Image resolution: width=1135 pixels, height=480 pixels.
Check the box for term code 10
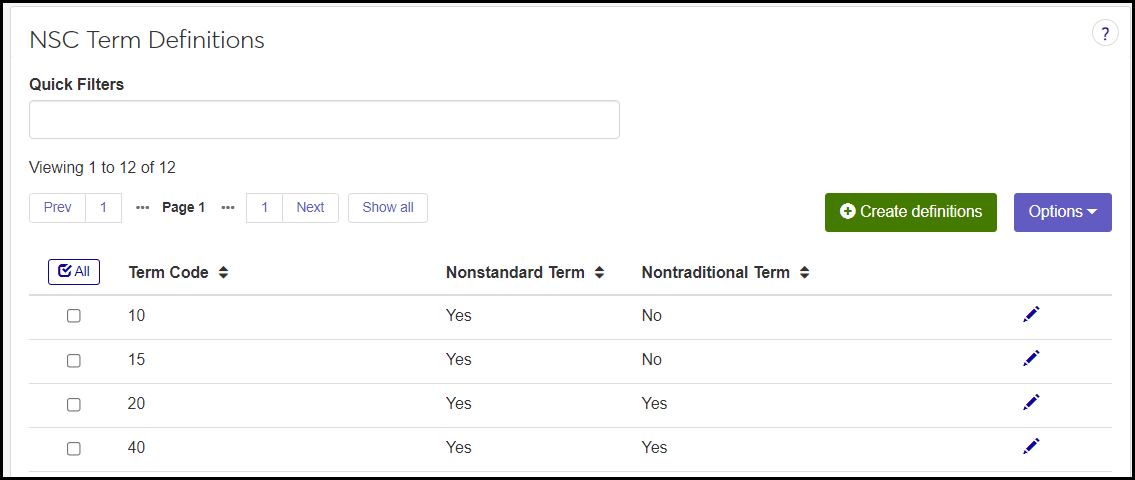pyautogui.click(x=74, y=316)
